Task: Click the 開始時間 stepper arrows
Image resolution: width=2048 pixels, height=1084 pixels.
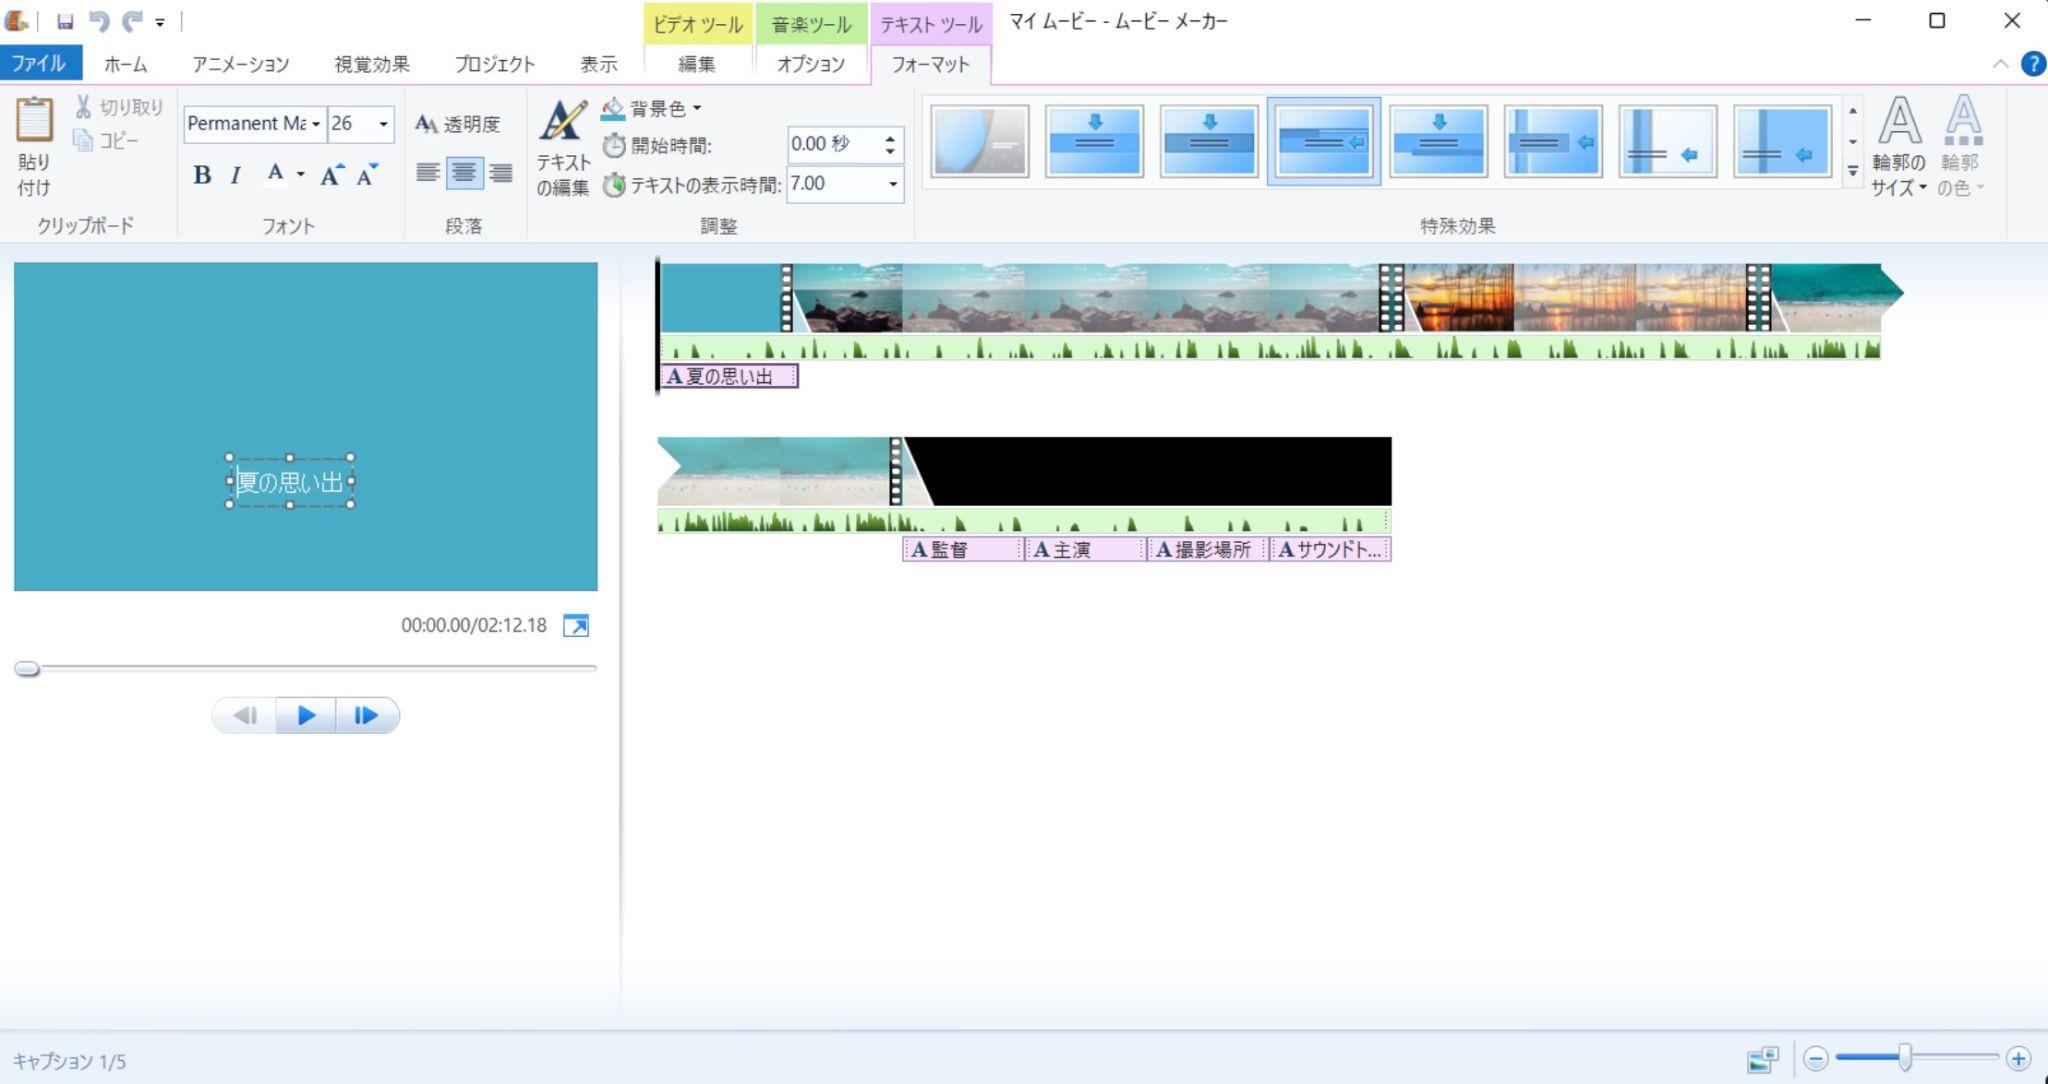Action: pos(890,145)
